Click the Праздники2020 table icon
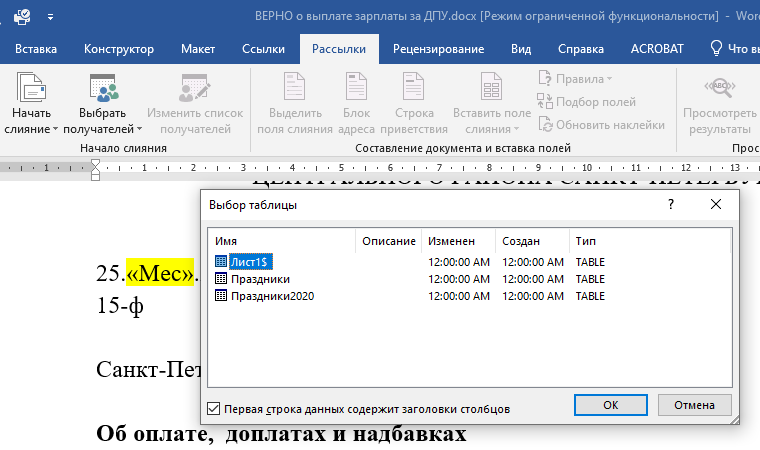 221,295
